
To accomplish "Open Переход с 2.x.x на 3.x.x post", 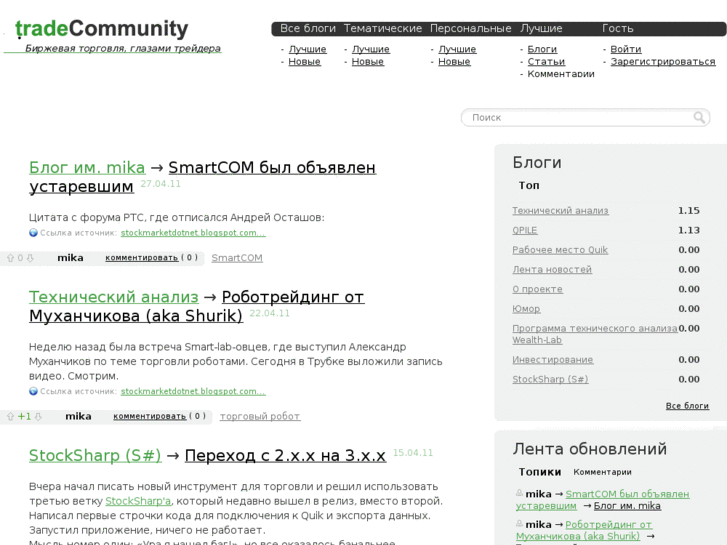I will [x=285, y=455].
